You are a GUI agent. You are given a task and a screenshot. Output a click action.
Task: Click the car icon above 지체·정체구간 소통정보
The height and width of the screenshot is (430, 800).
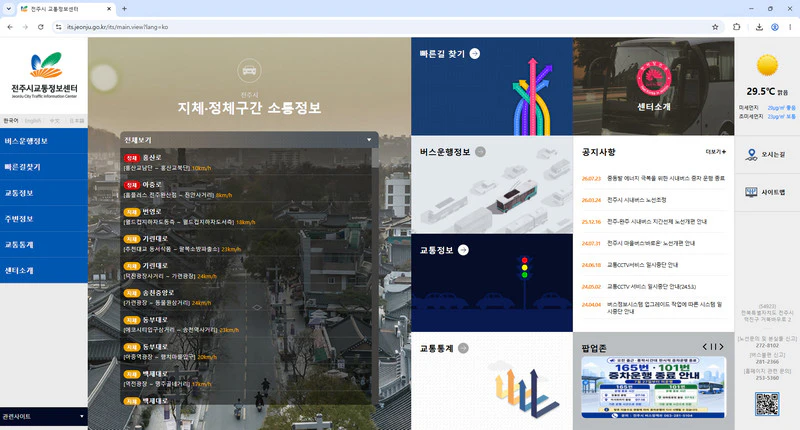click(x=249, y=71)
